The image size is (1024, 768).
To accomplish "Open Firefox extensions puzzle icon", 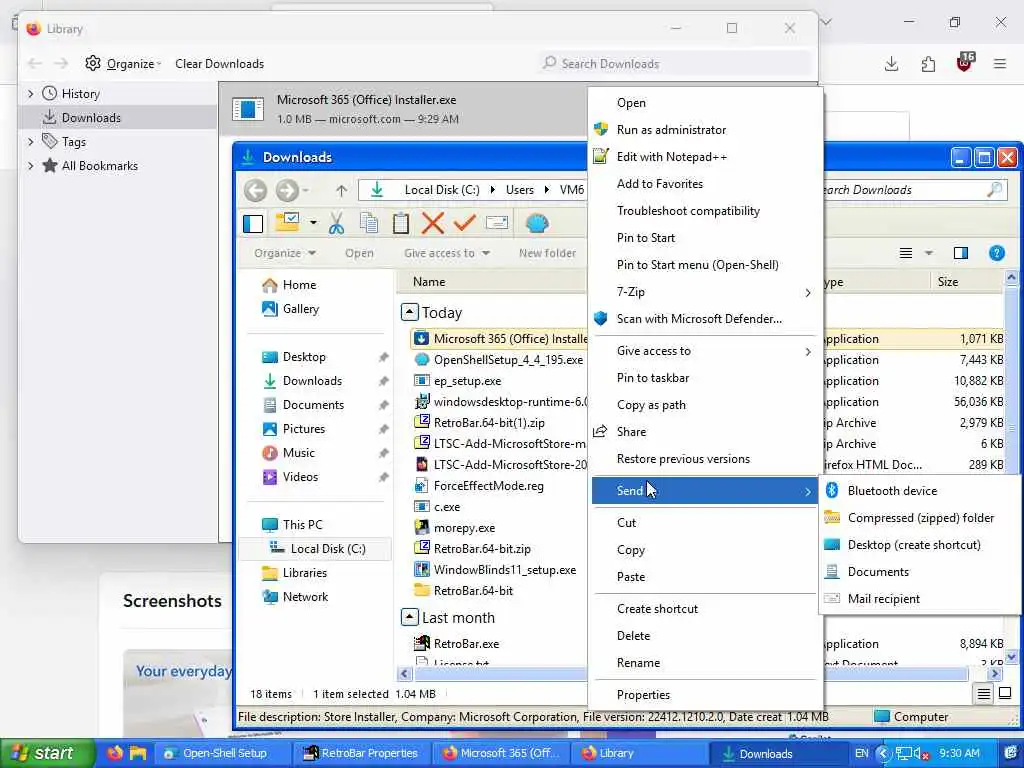I will 928,63.
